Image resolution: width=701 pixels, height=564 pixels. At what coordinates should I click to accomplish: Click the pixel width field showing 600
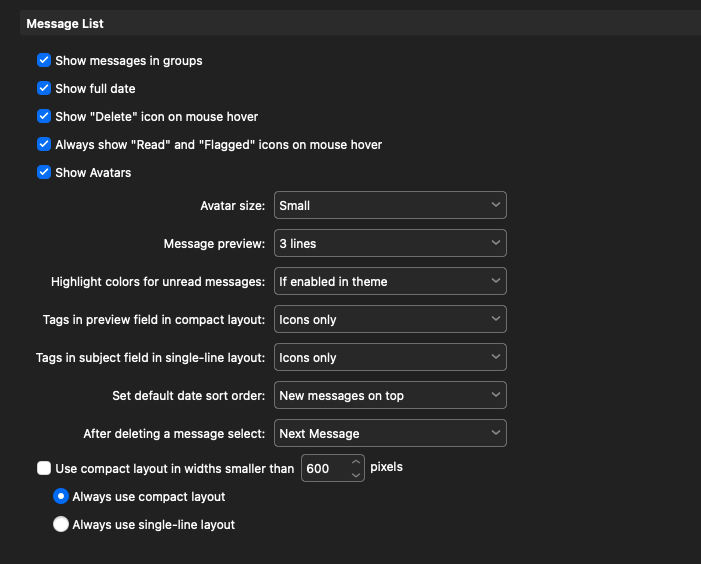tap(322, 468)
